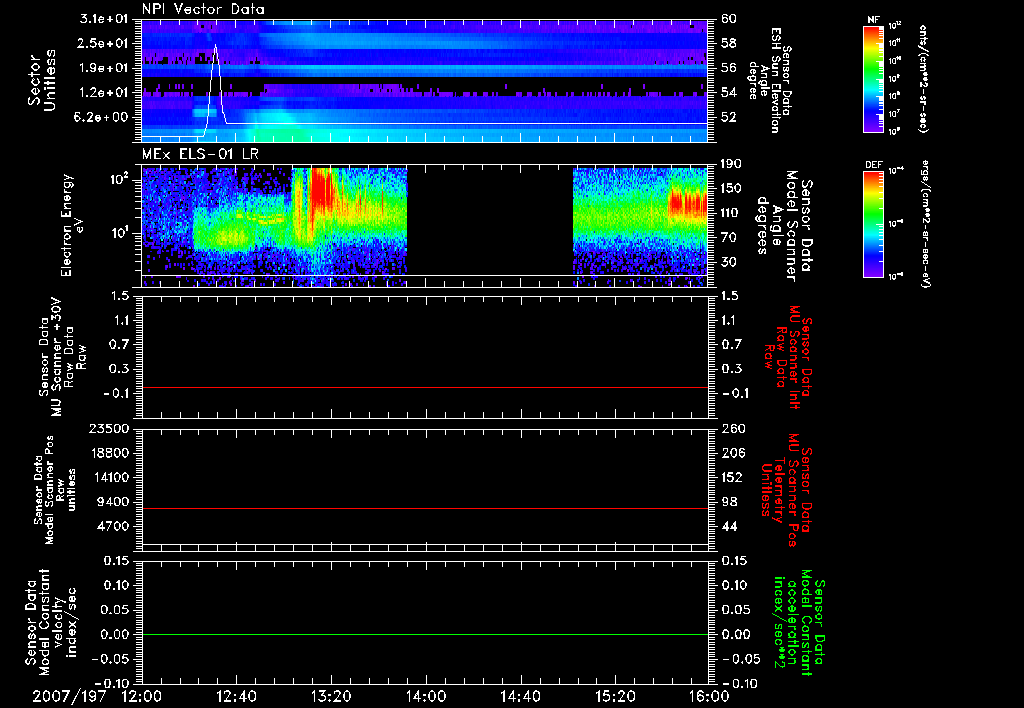Click the red trace in Model Scanner Pos plot
This screenshot has height=708, width=1024.
pos(424,508)
